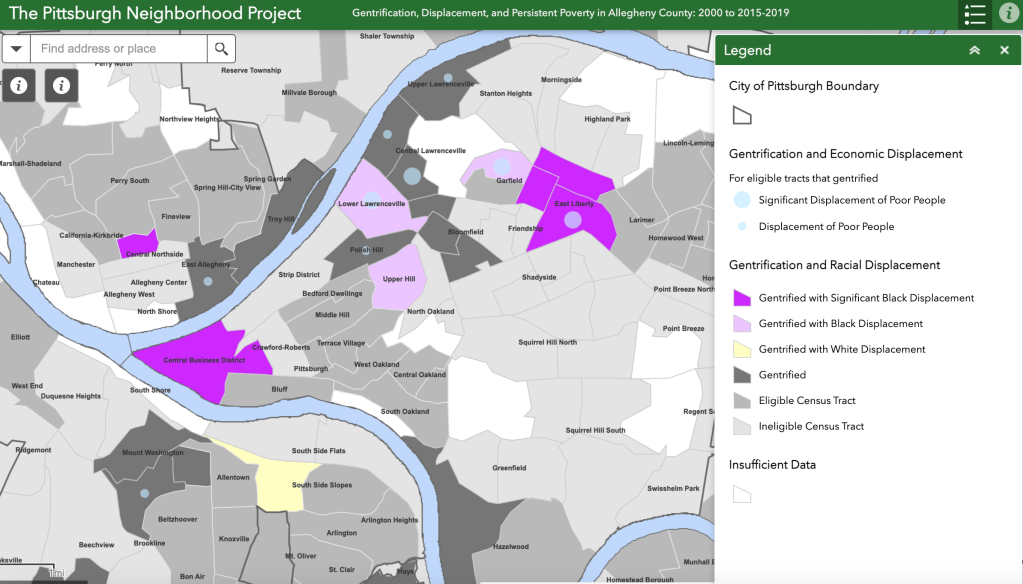Open the first info button below the search bar
Image resolution: width=1023 pixels, height=584 pixels.
[x=18, y=86]
